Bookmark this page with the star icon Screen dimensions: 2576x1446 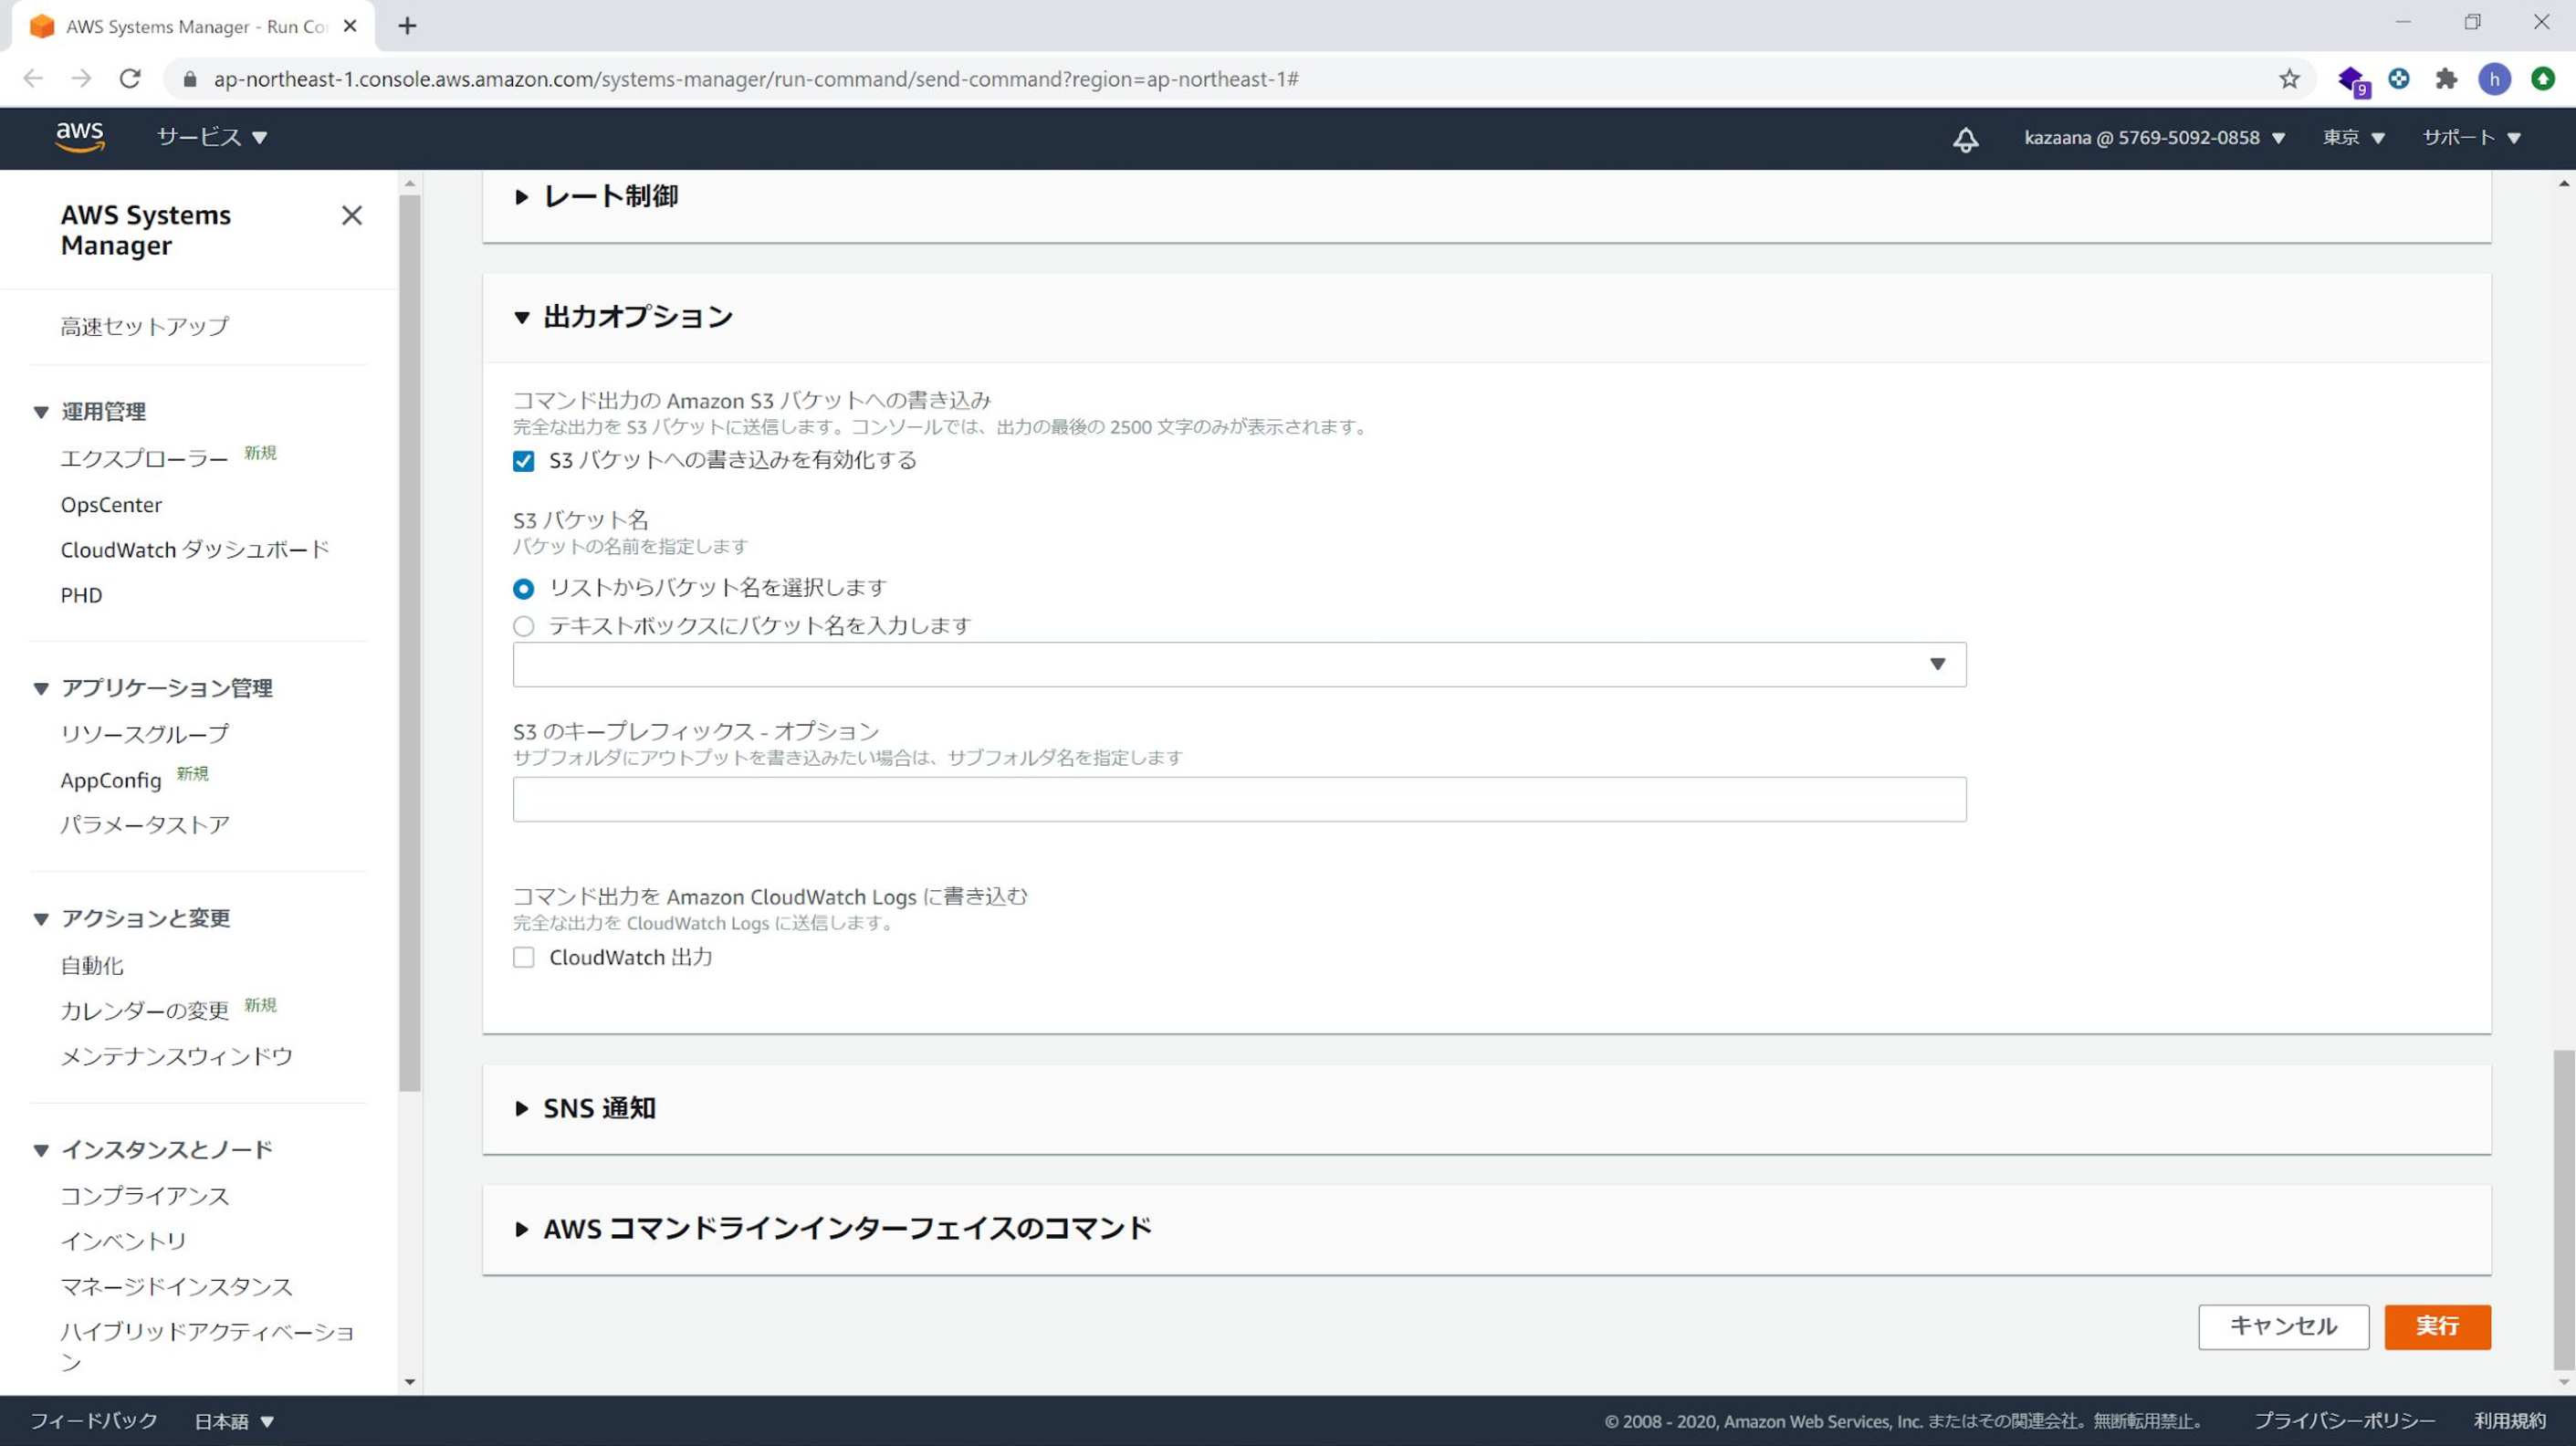click(x=2289, y=79)
